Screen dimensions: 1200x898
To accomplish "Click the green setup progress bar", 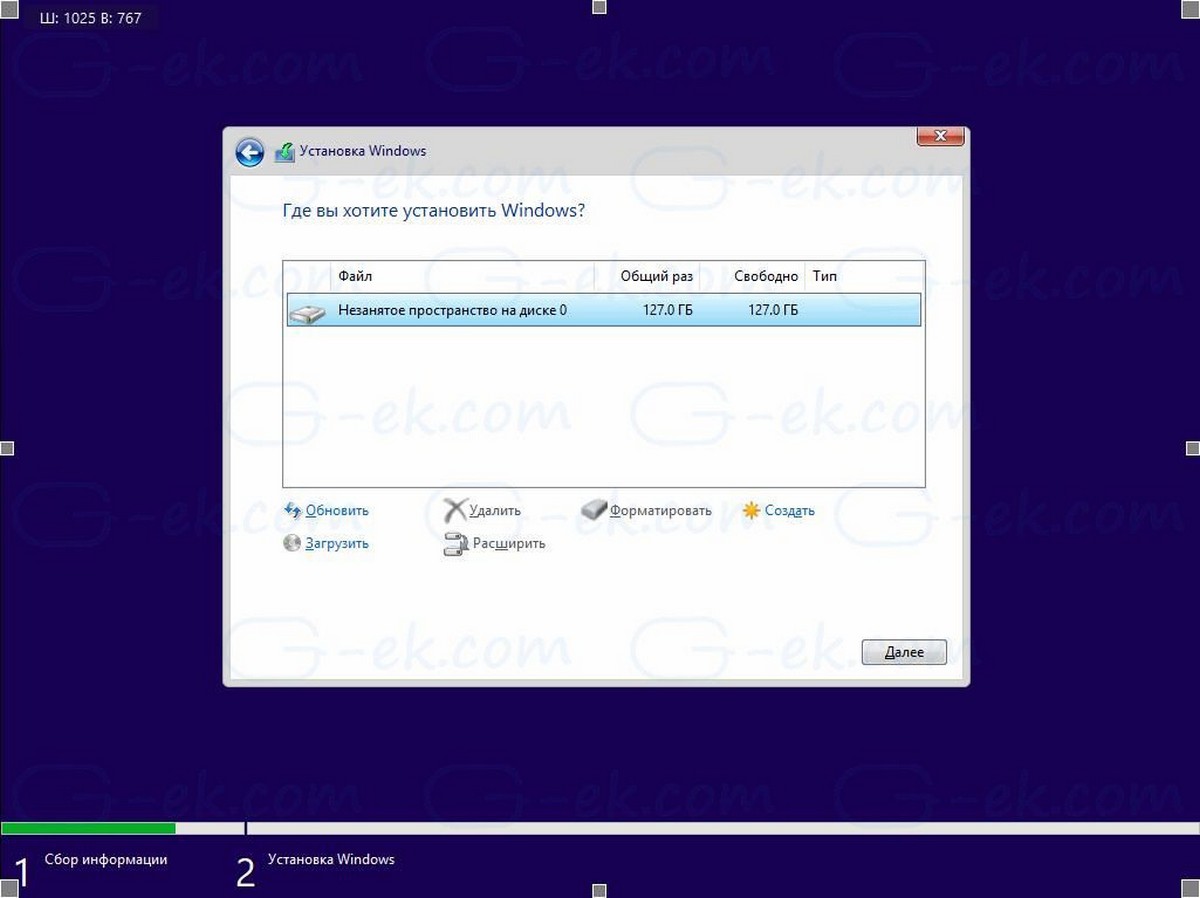I will point(88,828).
